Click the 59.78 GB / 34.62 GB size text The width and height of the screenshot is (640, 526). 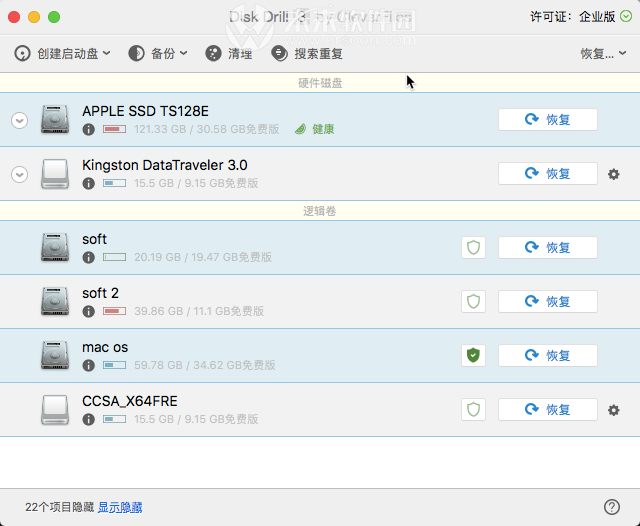(x=205, y=365)
